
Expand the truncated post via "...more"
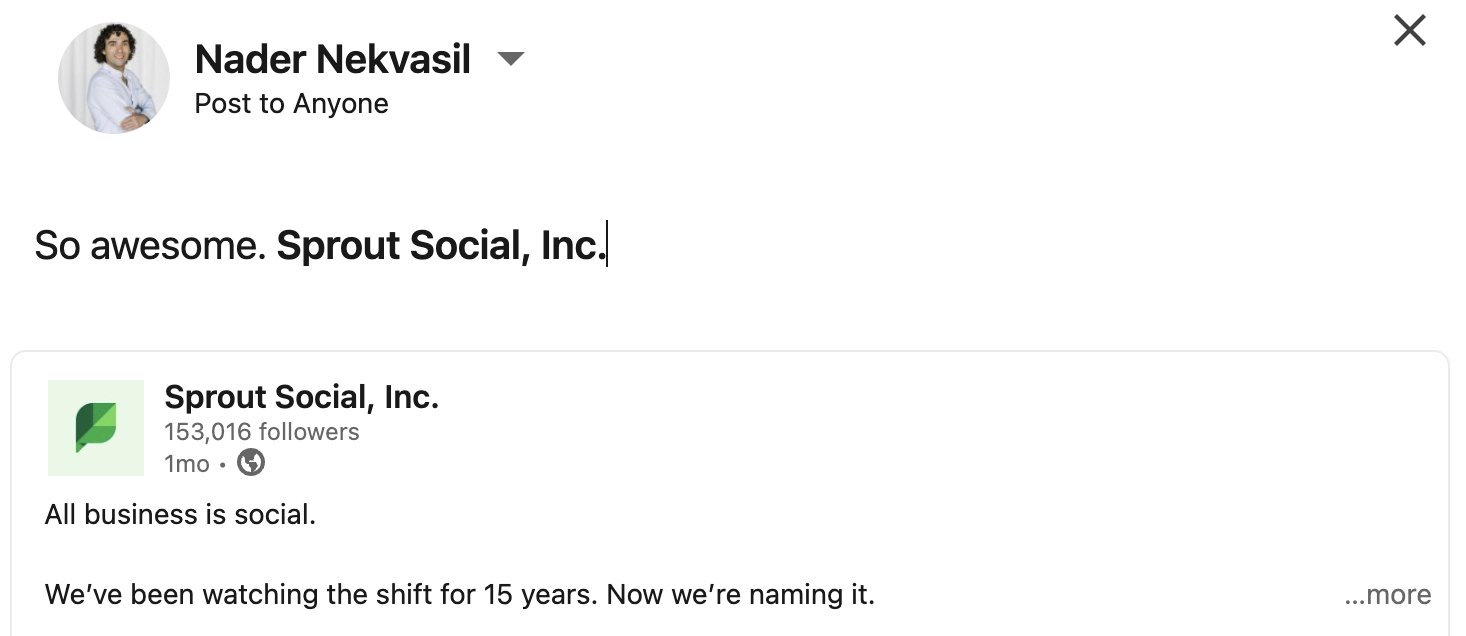coord(1387,594)
